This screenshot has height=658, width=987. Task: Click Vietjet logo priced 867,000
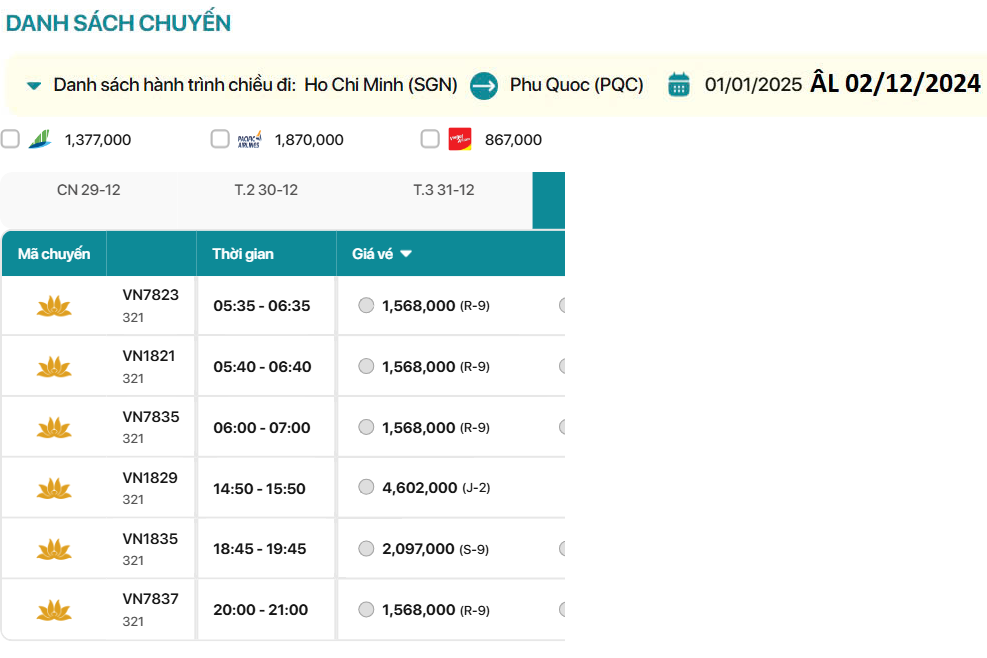coord(459,139)
